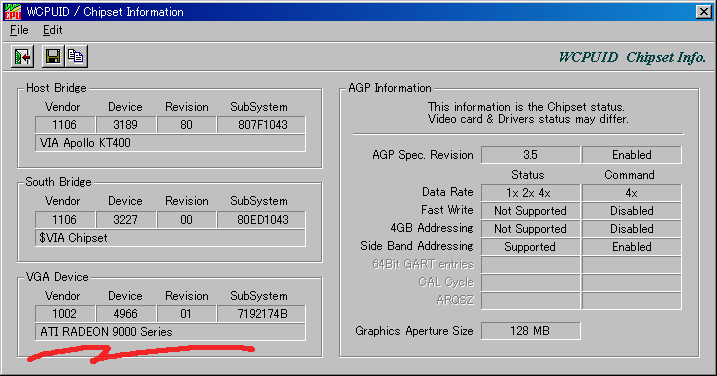
Task: Select Host Bridge revision value 80
Action: coord(187,125)
